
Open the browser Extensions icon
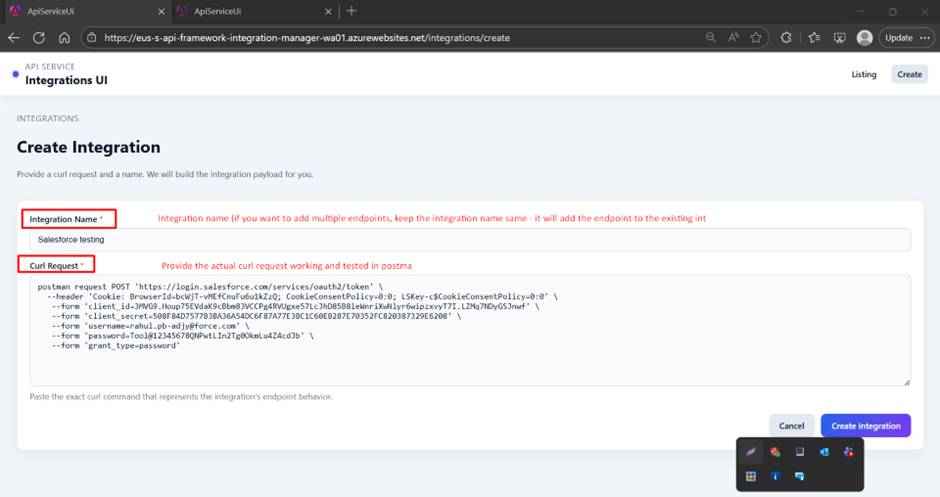coord(786,38)
